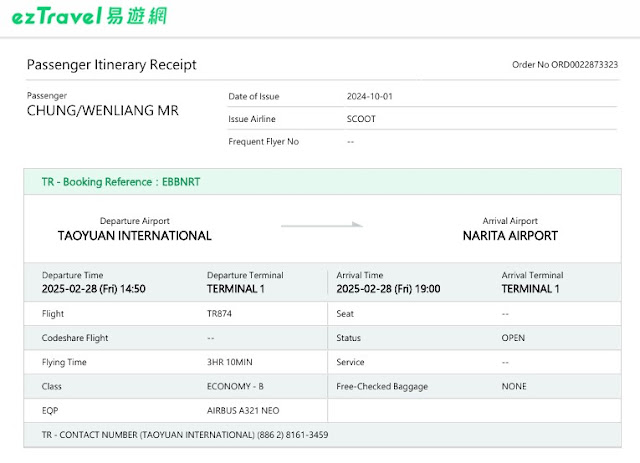Click the 'Passenger Itinerary Receipt' heading
640x463 pixels.
(x=111, y=65)
